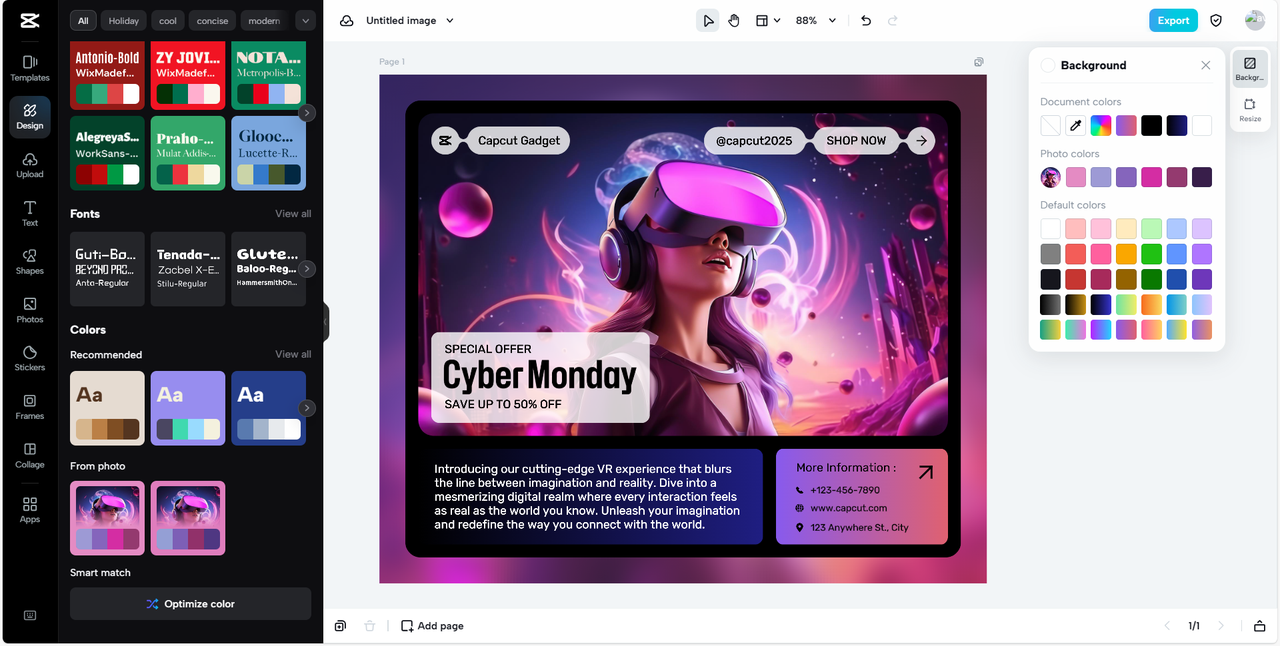Image resolution: width=1280 pixels, height=646 pixels.
Task: Open the Apps sidebar panel
Action: [x=30, y=510]
